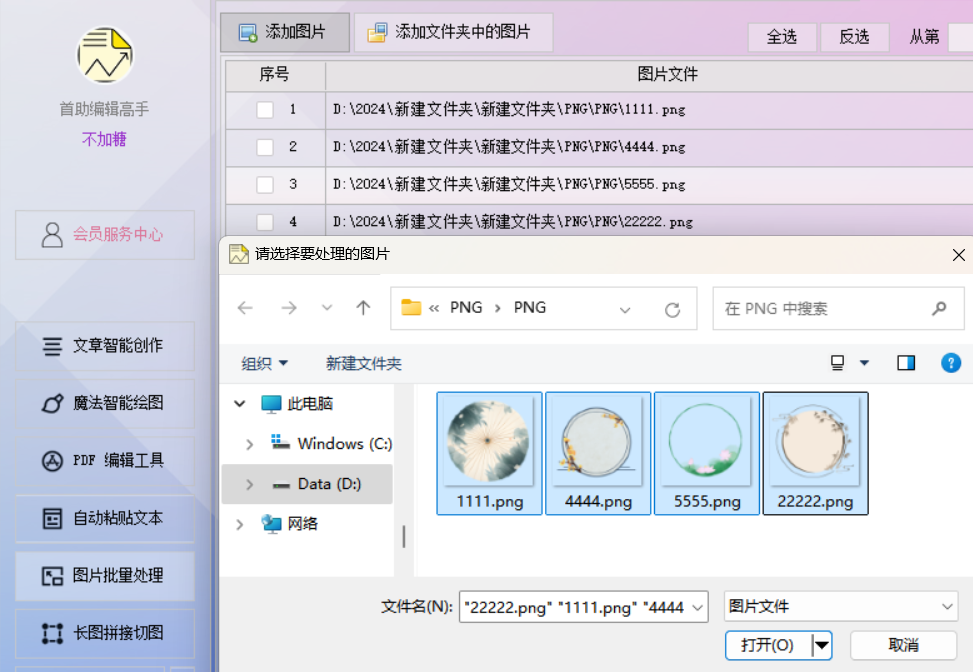The height and width of the screenshot is (672, 973).
Task: Open 自动粘贴文本 in sidebar
Action: point(105,518)
